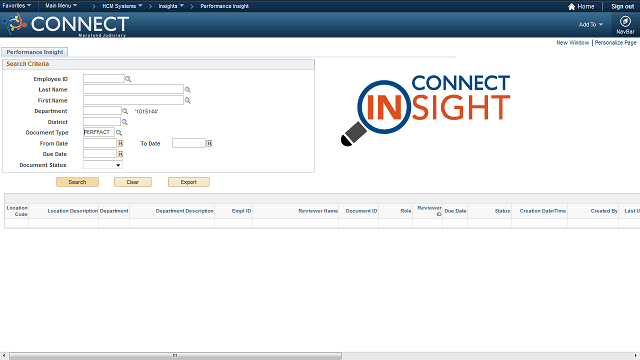Click the scrollbar left arrow

4,356
